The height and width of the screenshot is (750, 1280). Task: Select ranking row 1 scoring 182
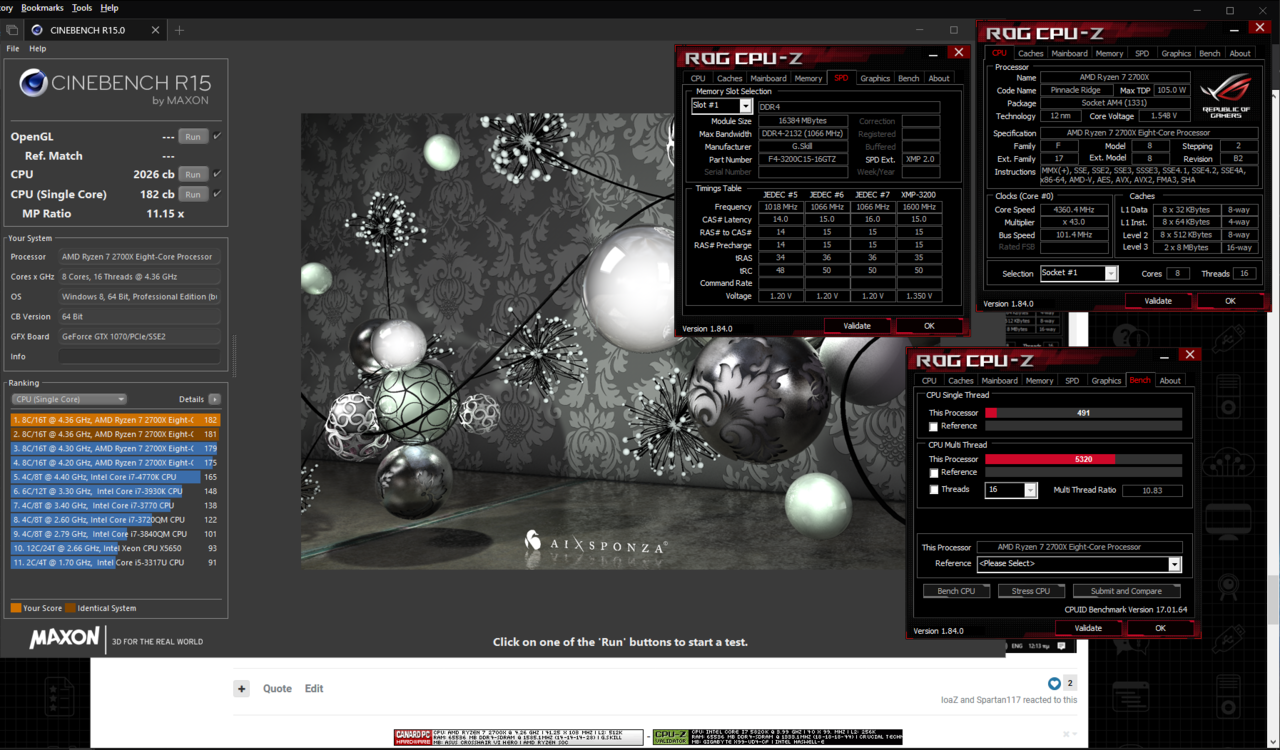115,420
